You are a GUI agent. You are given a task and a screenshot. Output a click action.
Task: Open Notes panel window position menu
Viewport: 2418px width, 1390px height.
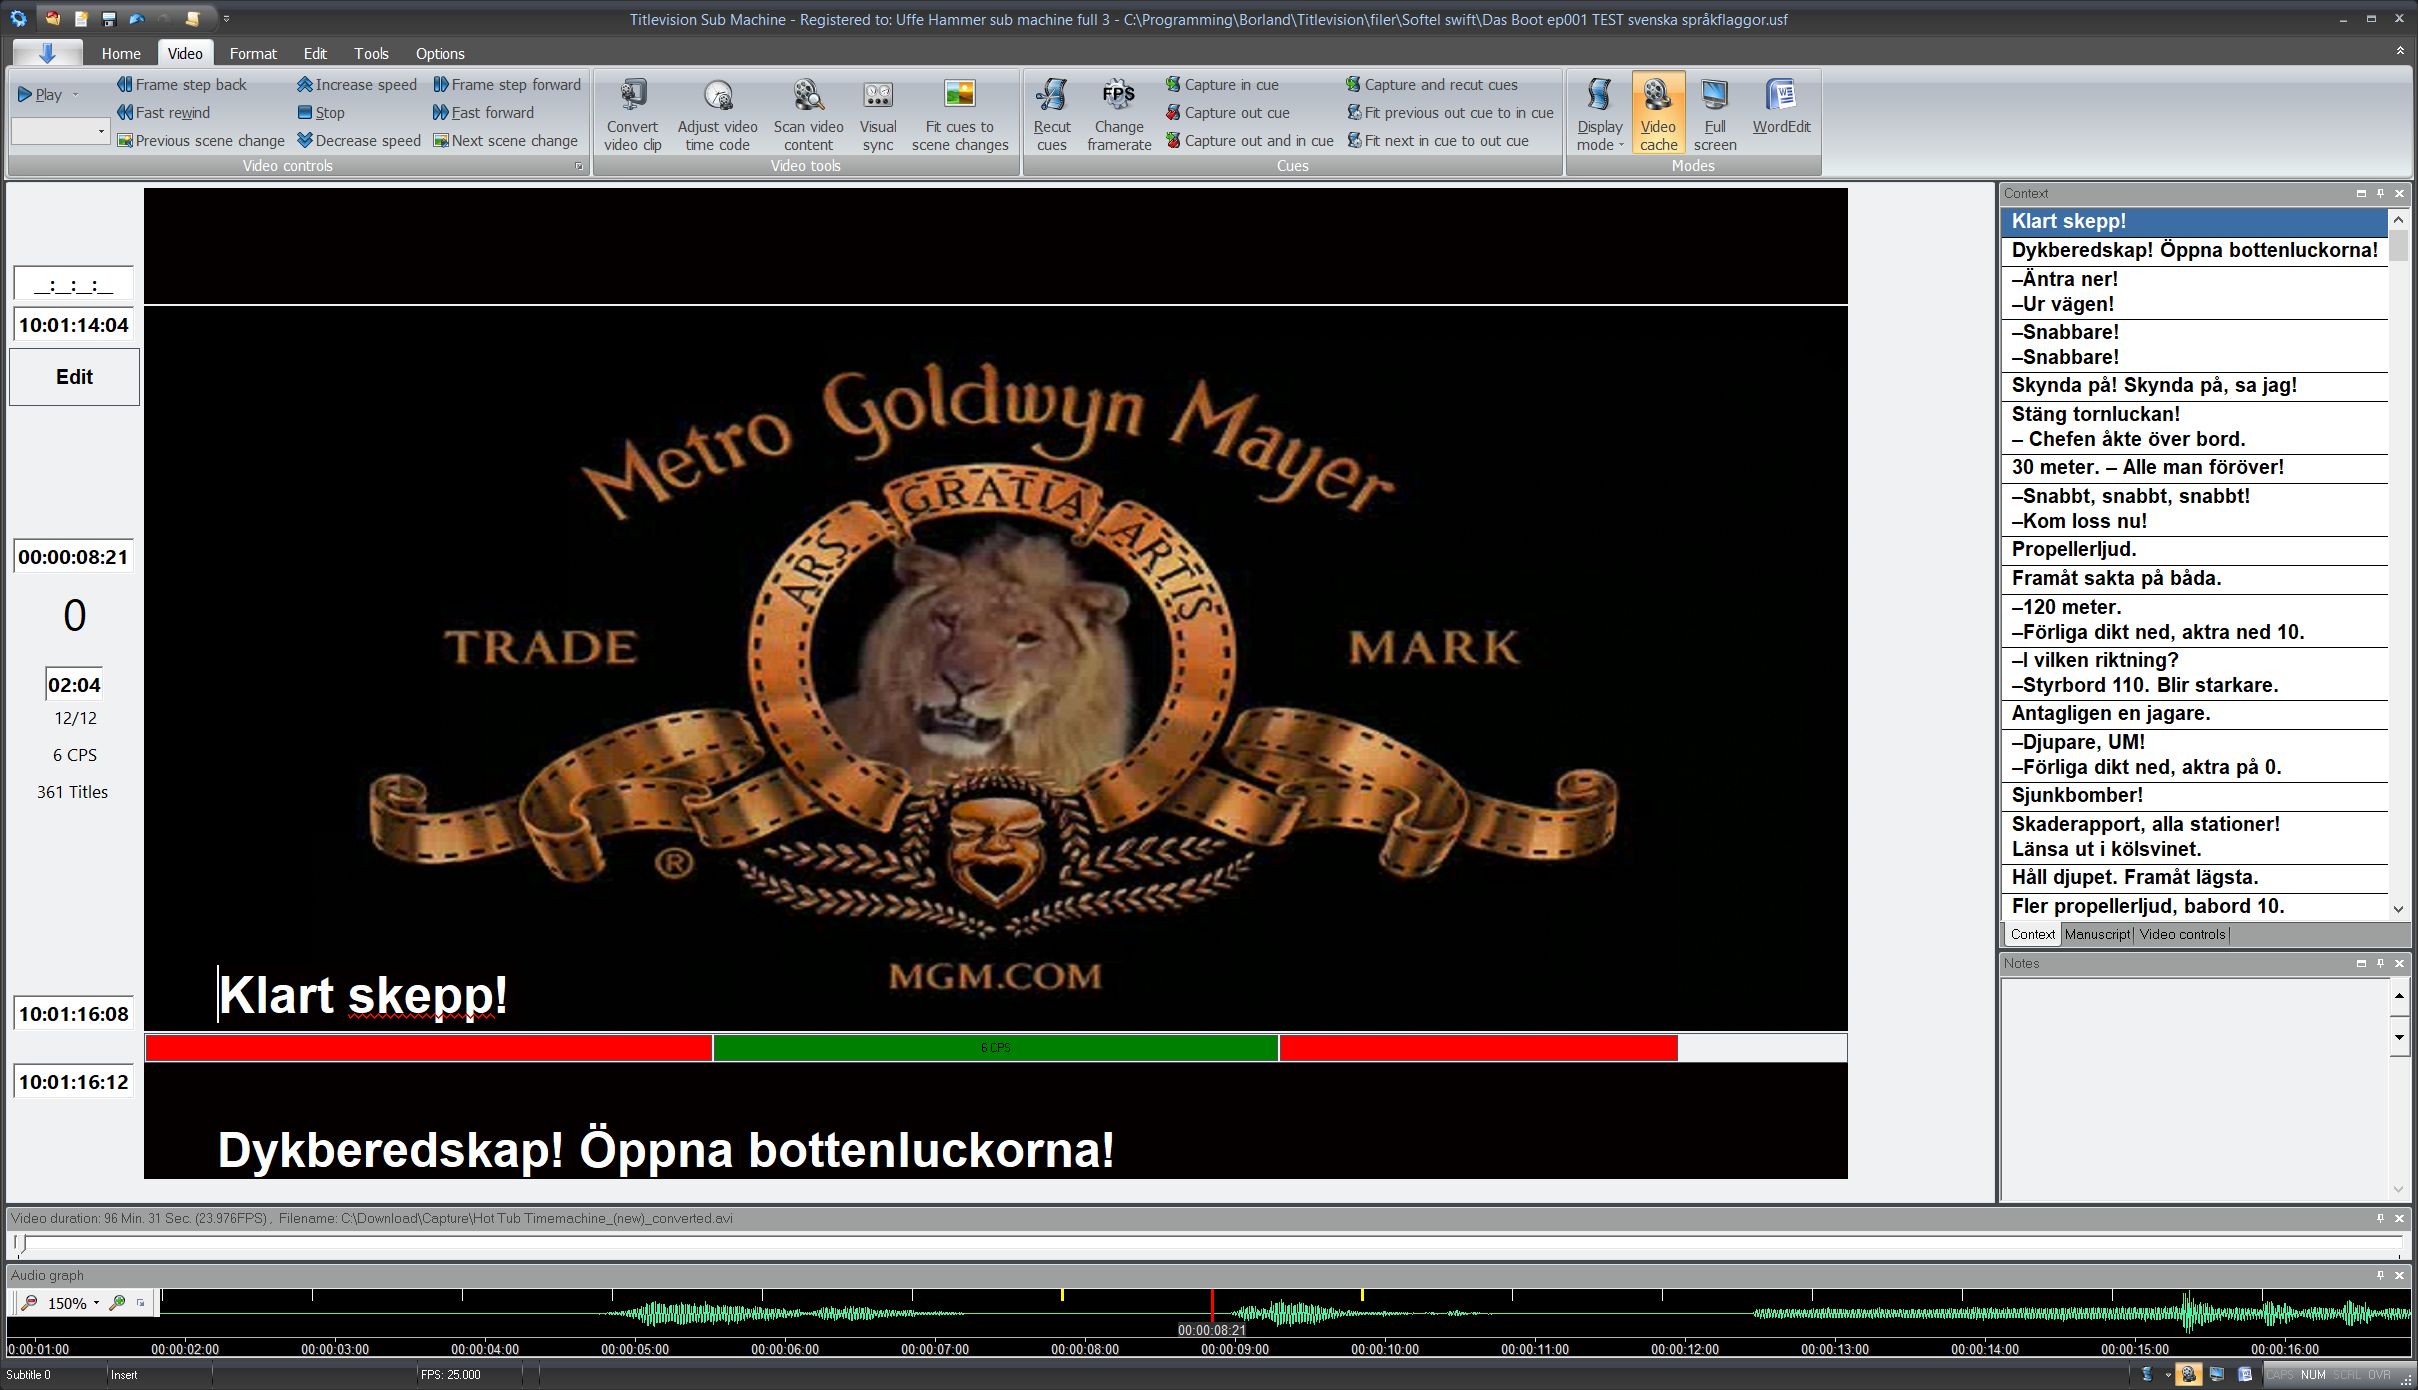pyautogui.click(x=2361, y=963)
